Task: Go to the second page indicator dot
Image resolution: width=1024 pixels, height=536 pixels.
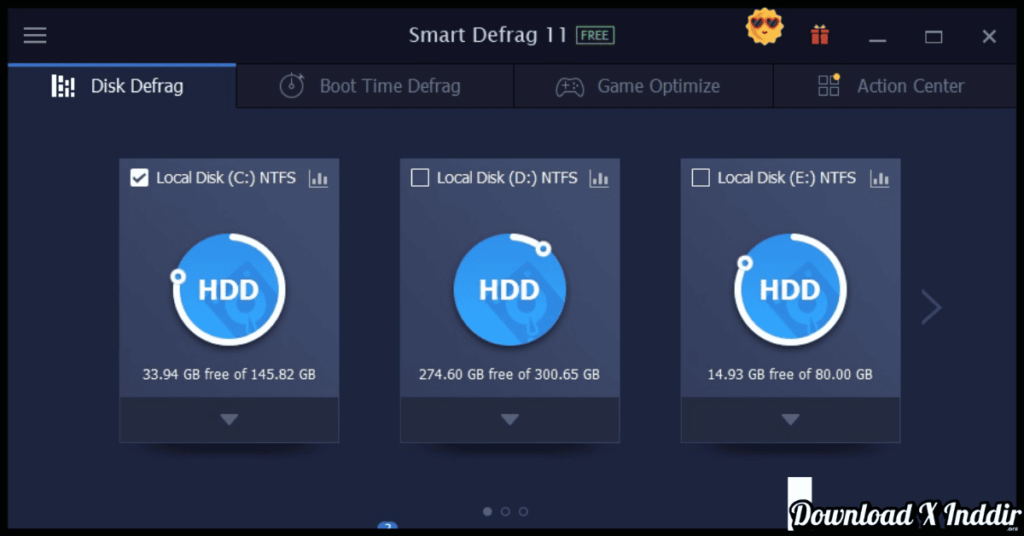Action: pos(505,512)
